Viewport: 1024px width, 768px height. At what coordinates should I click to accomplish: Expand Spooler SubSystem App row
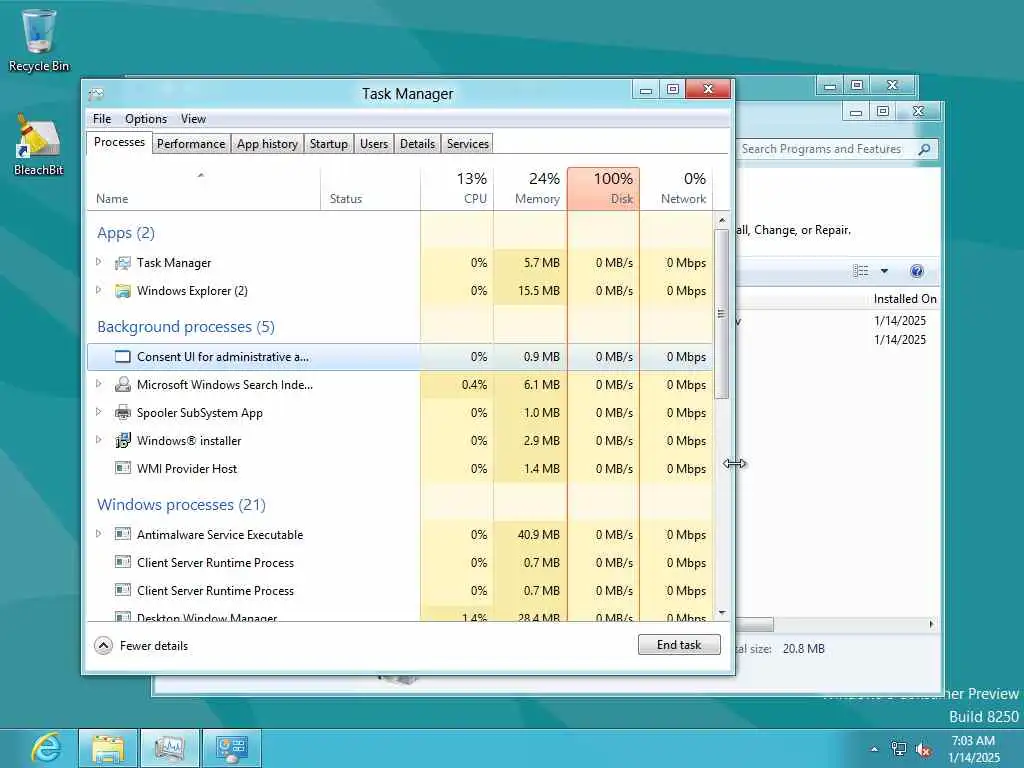tap(99, 412)
